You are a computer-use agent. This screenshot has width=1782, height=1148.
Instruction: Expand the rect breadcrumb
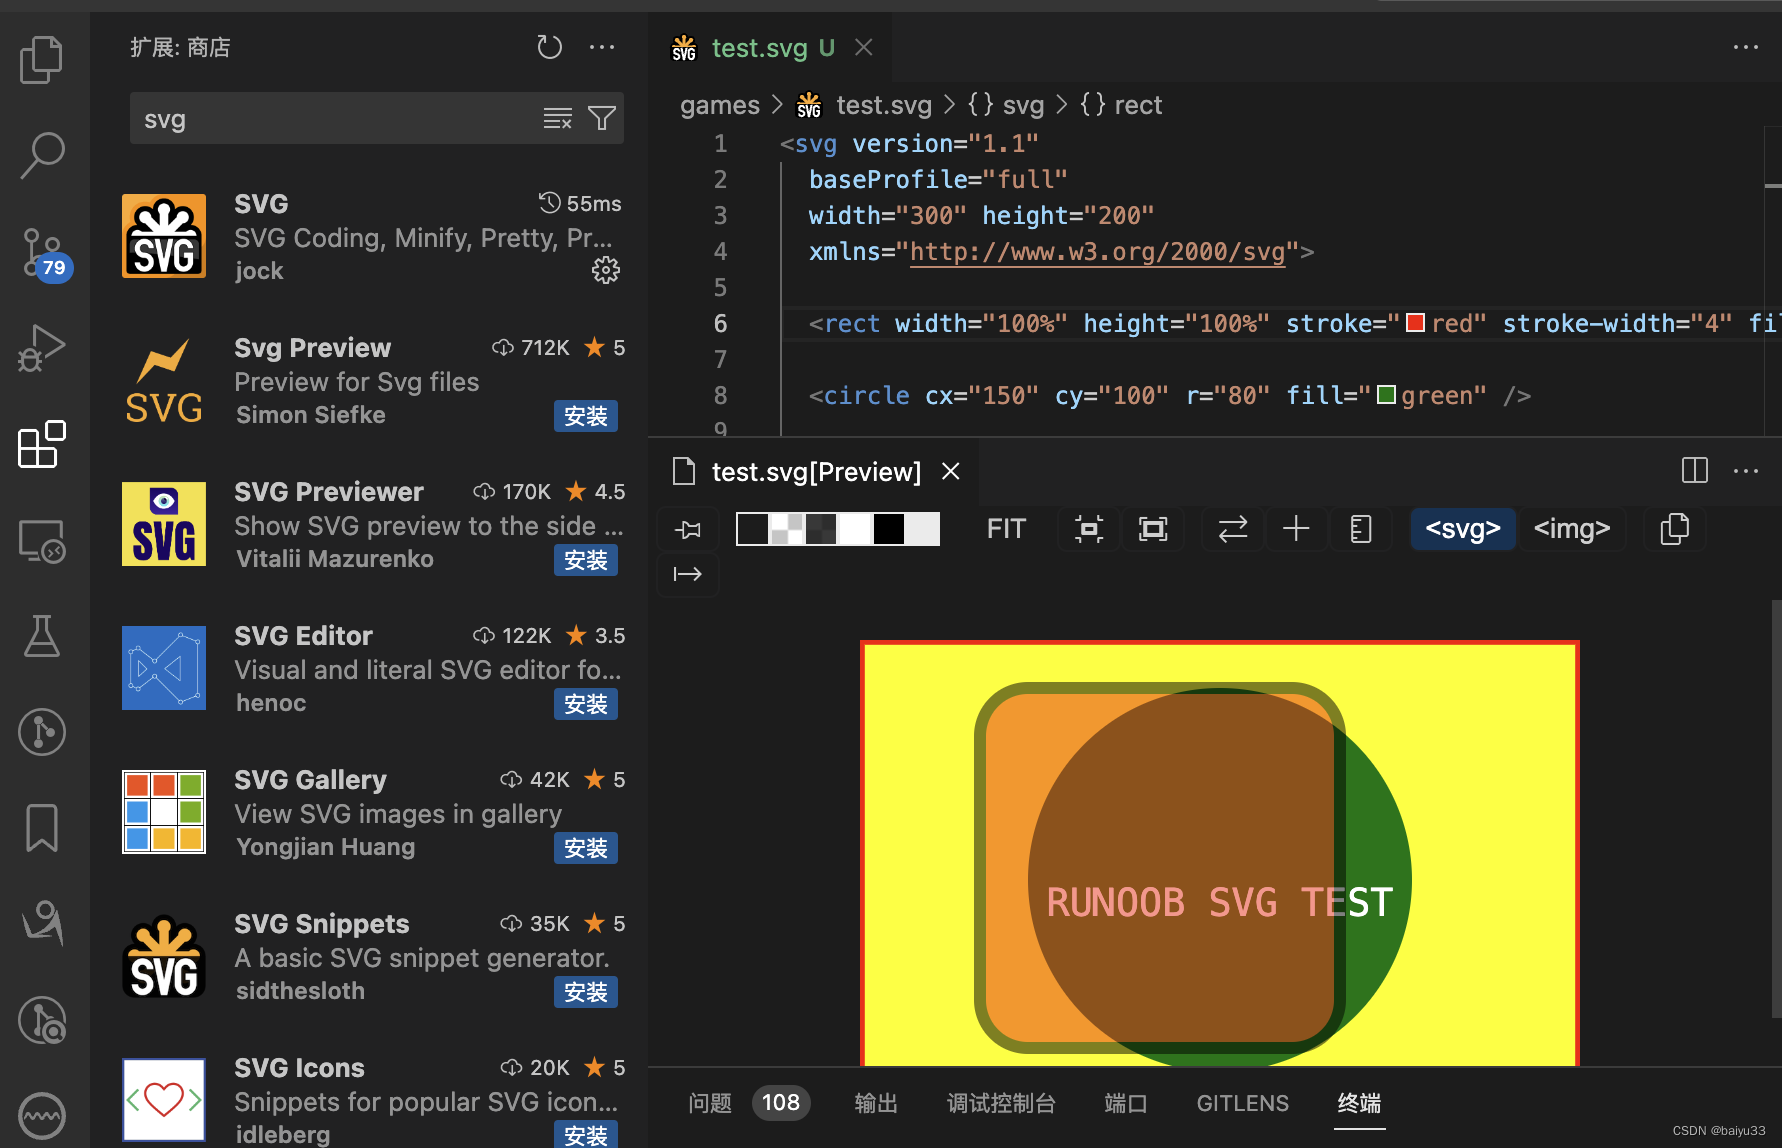pos(1121,105)
